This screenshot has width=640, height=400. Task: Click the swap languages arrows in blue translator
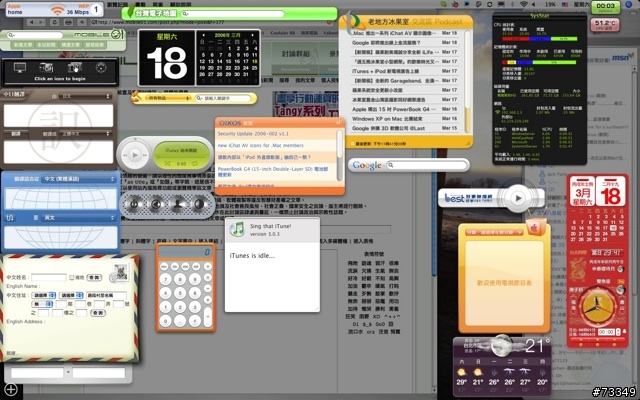tap(10, 218)
